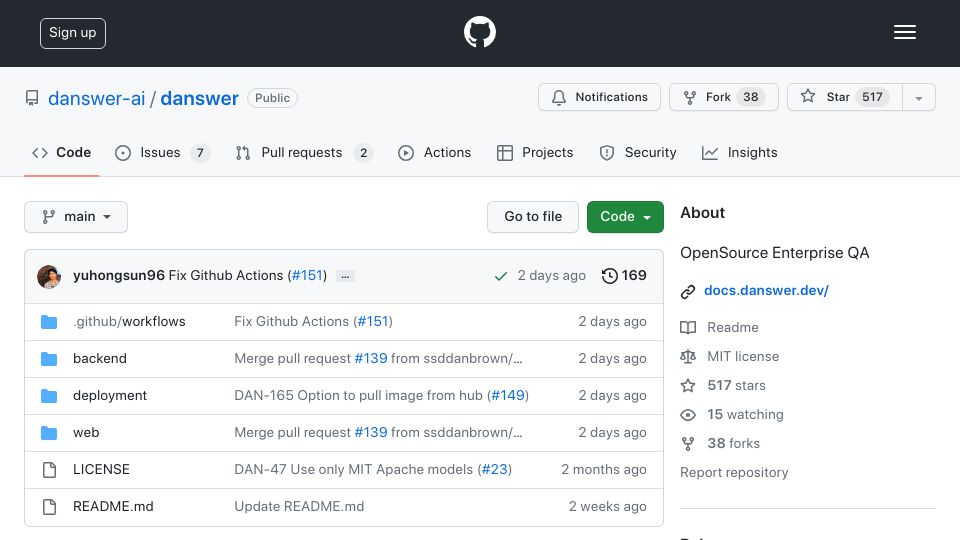Open the Fix Github Actions commit message
The width and height of the screenshot is (960, 540).
(x=225, y=276)
